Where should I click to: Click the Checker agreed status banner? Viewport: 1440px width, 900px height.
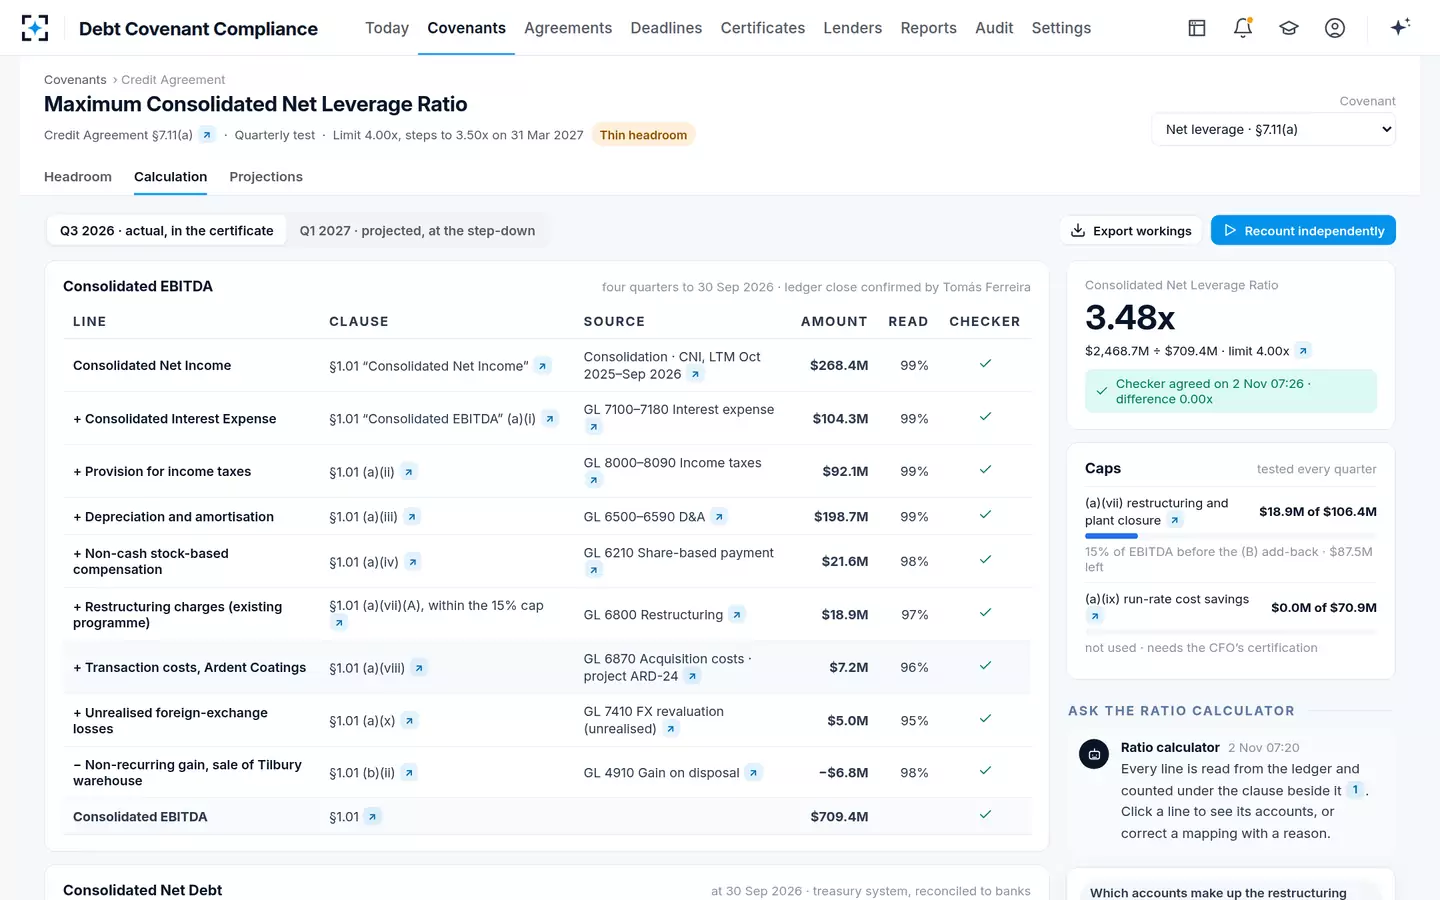tap(1231, 391)
